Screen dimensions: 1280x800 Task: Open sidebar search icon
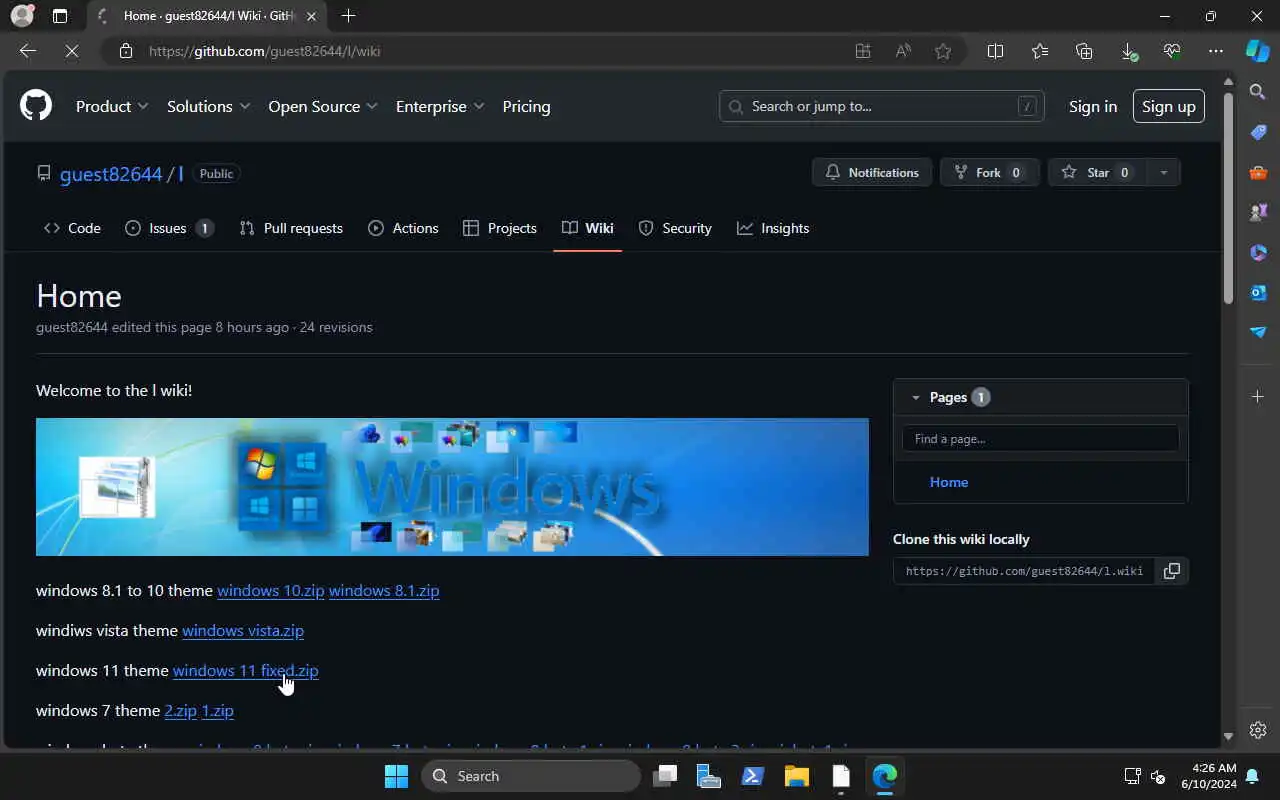pyautogui.click(x=1258, y=92)
